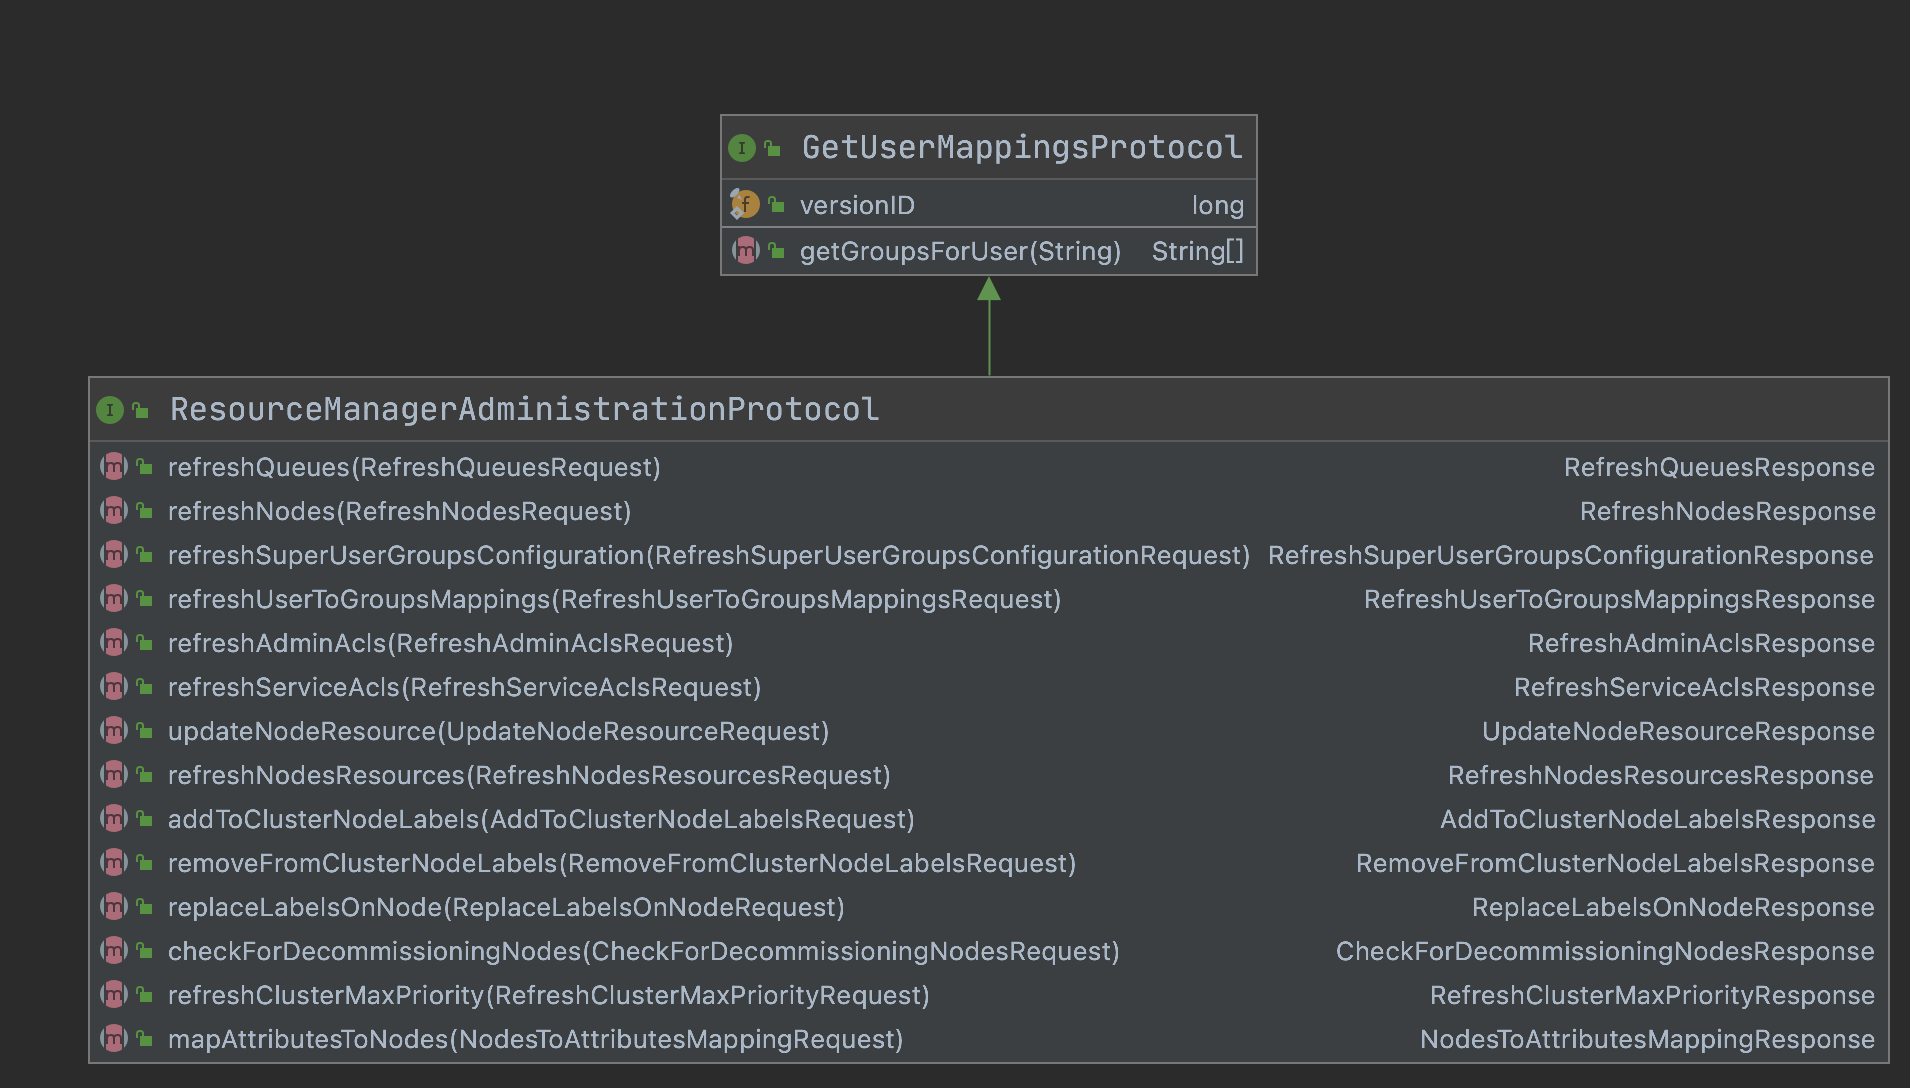Click RefreshSuperUserGroupsConfigurationResponse return type
Screen dimensions: 1910x1088
[x=1571, y=555]
